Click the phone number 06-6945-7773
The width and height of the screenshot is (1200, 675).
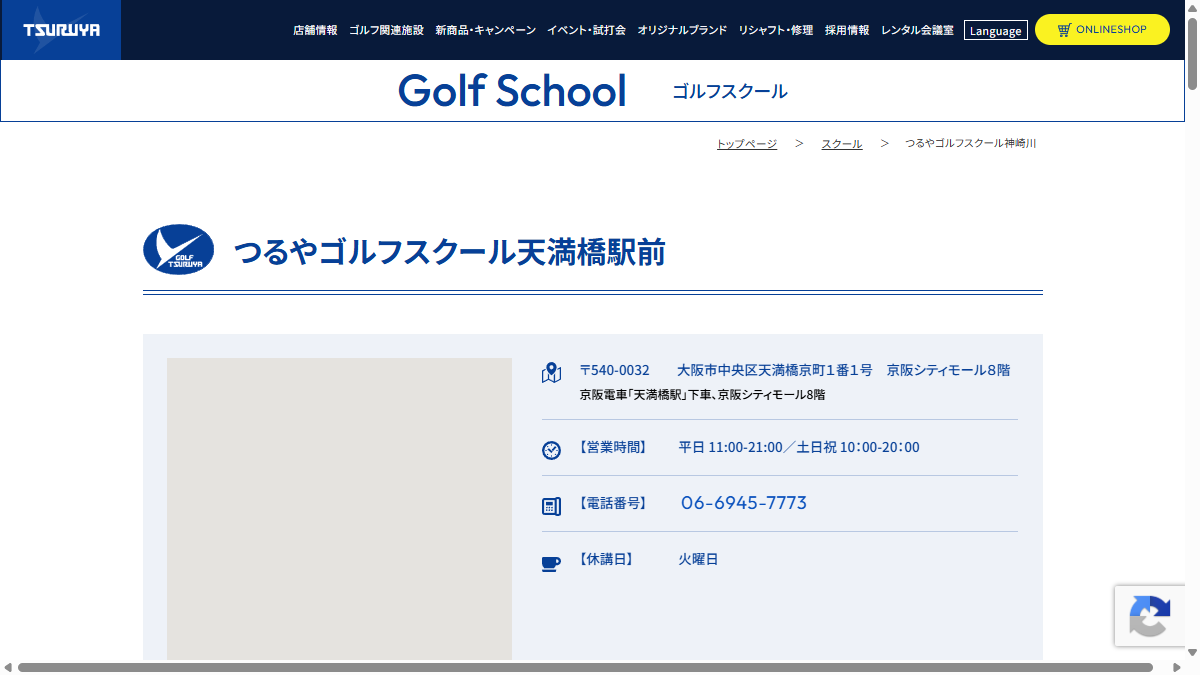point(744,503)
